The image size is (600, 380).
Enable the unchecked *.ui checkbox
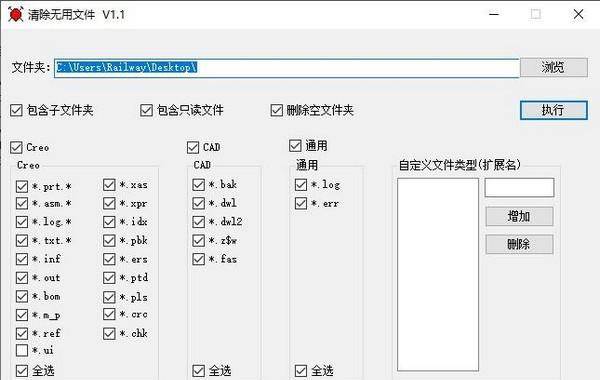(22, 350)
